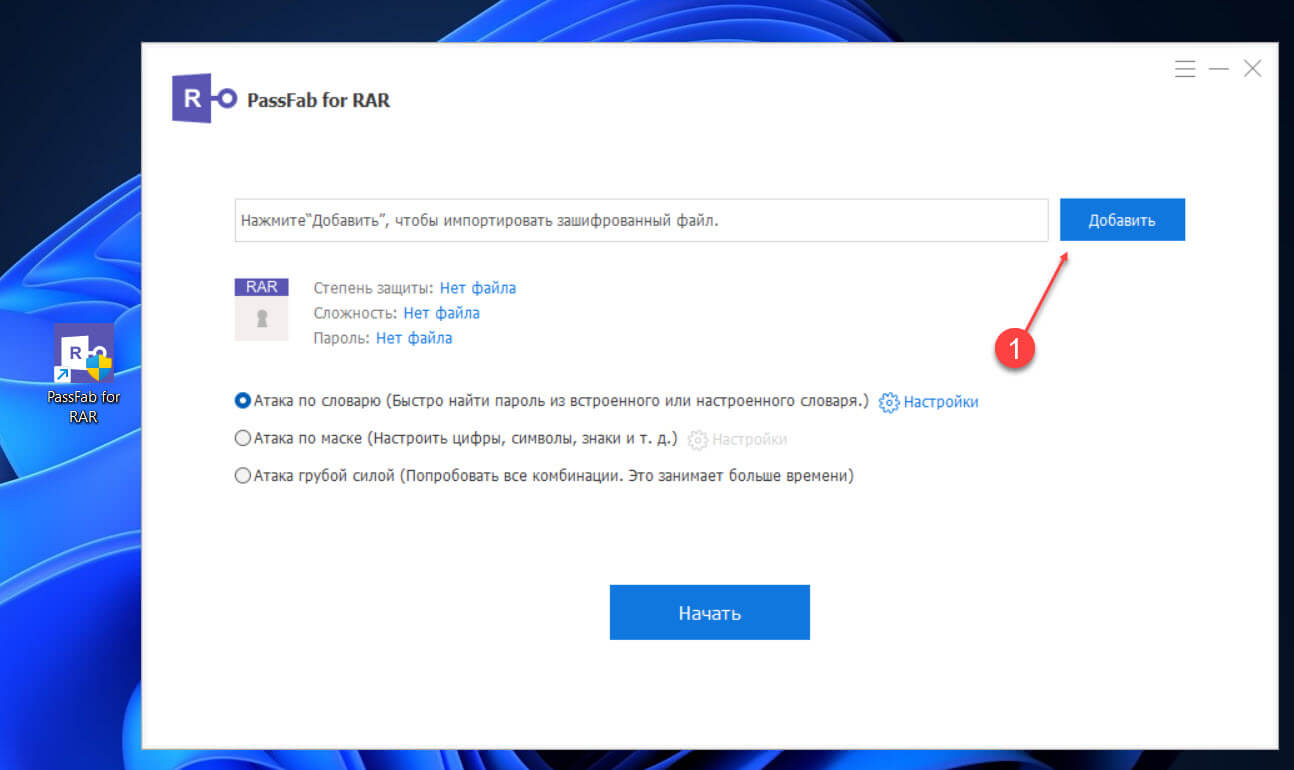Click the encrypted file path input field
Image resolution: width=1294 pixels, height=770 pixels.
pos(641,220)
